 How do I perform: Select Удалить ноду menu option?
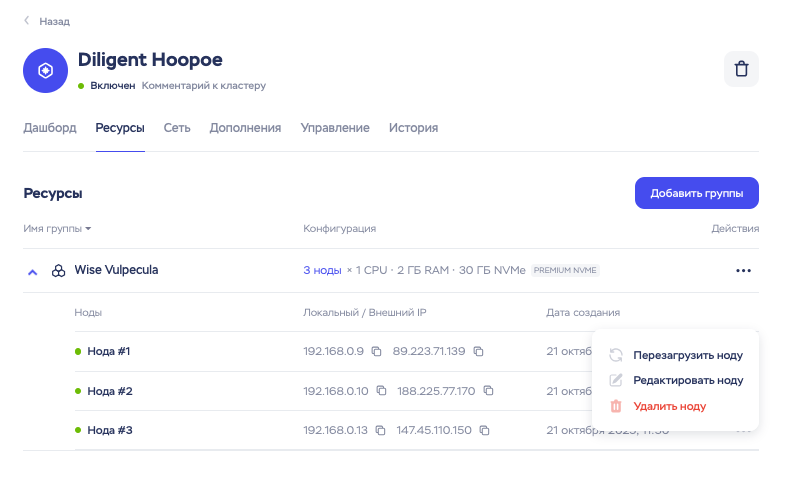click(669, 406)
